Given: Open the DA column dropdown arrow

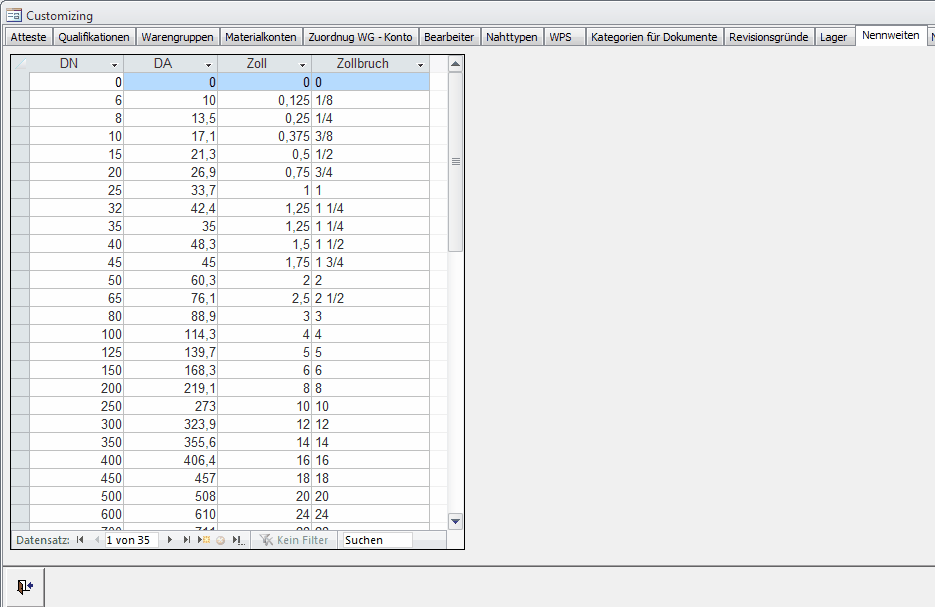Looking at the screenshot, I should pyautogui.click(x=208, y=65).
